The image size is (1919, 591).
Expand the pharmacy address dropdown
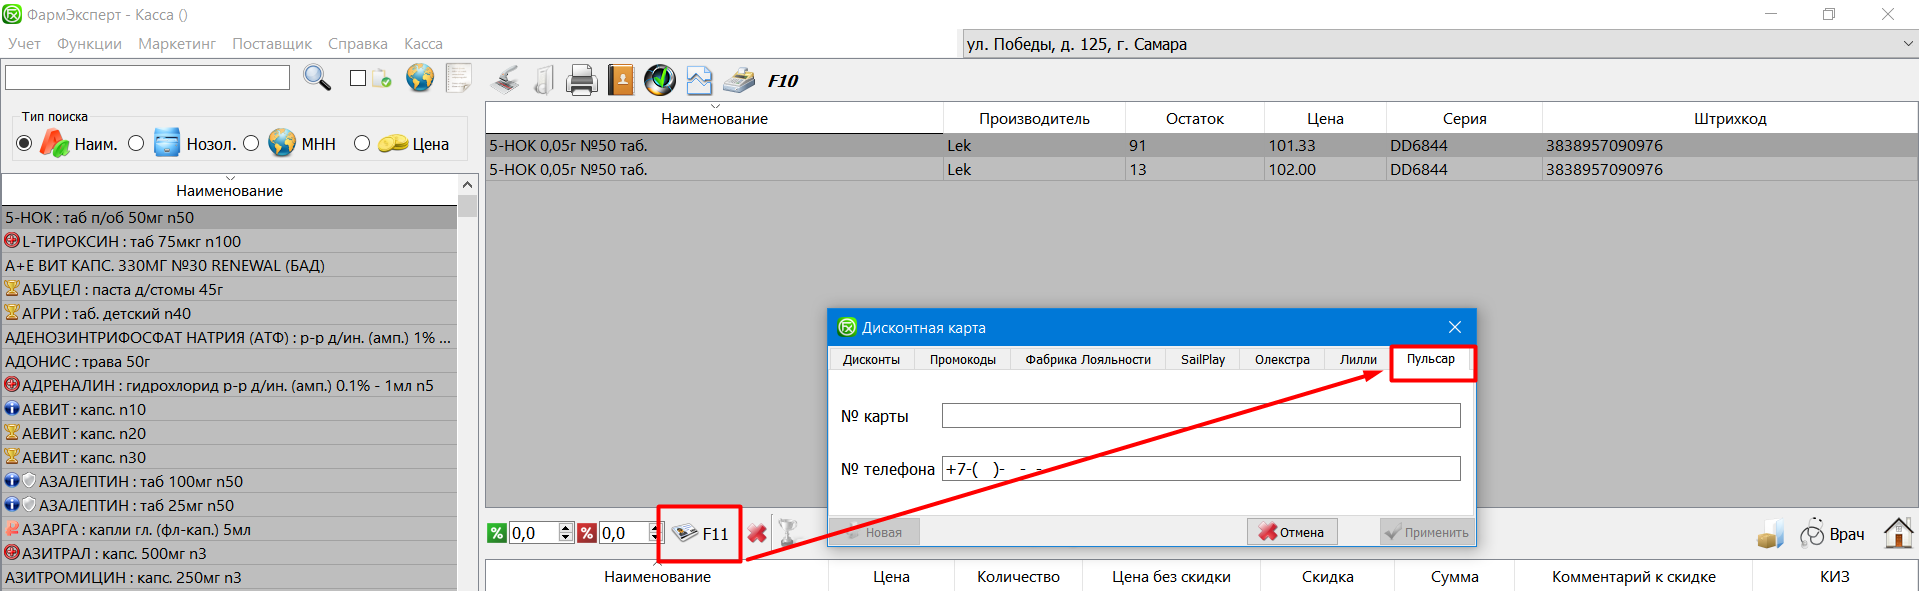coord(1908,44)
